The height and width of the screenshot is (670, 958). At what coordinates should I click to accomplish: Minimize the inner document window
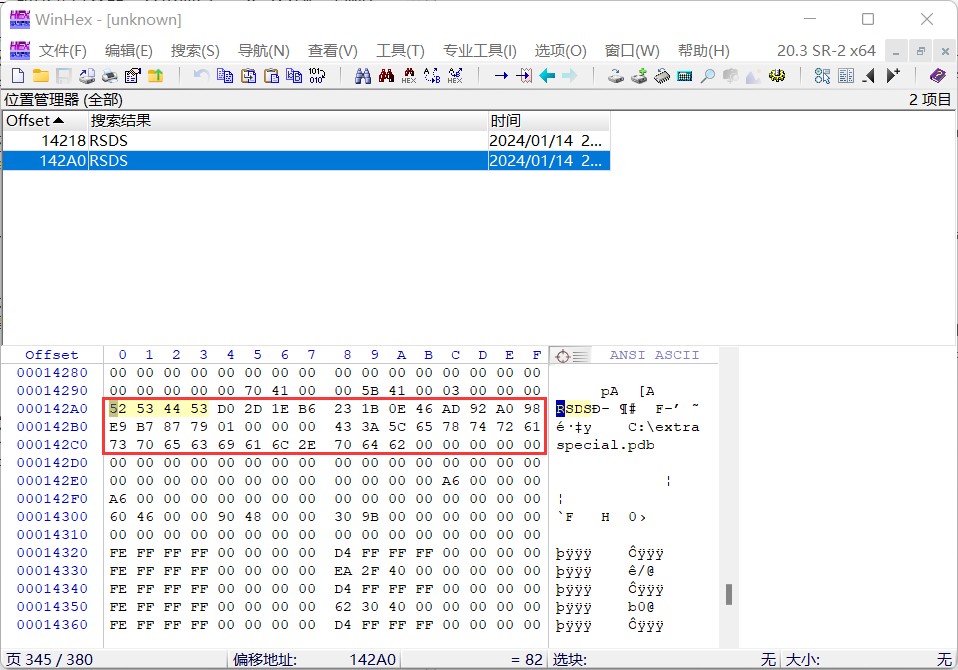[x=896, y=51]
